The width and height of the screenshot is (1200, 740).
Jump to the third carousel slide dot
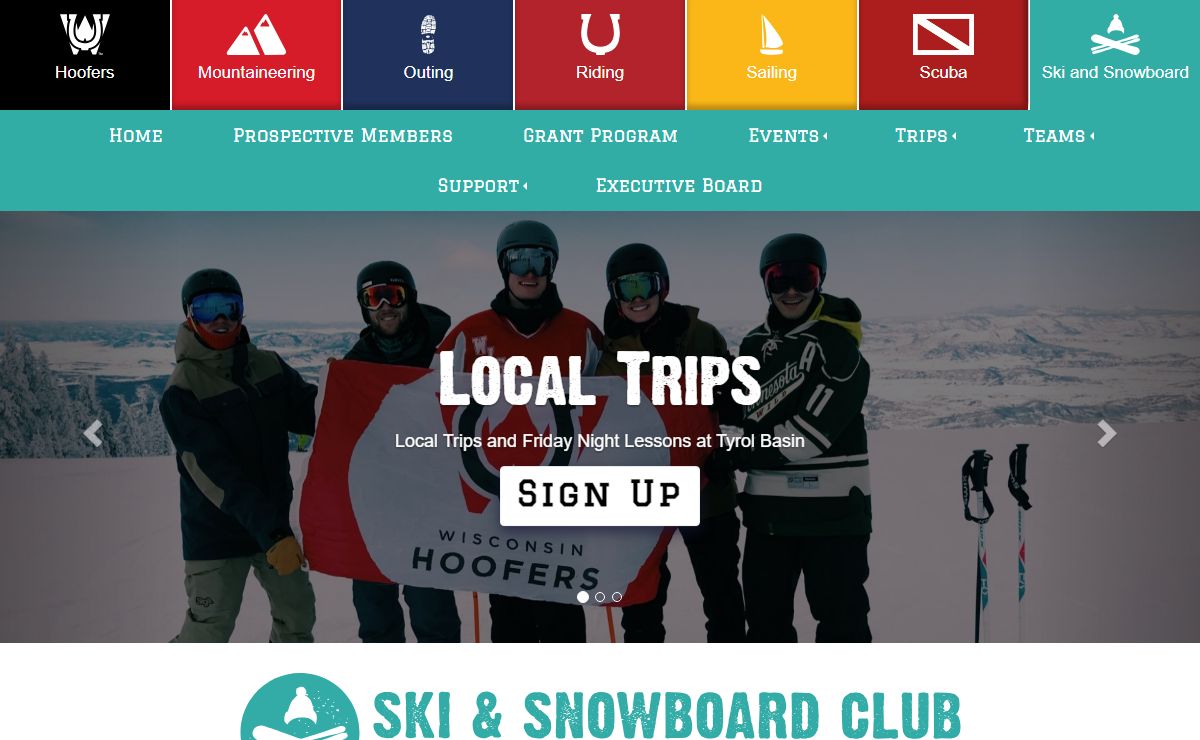coord(617,597)
